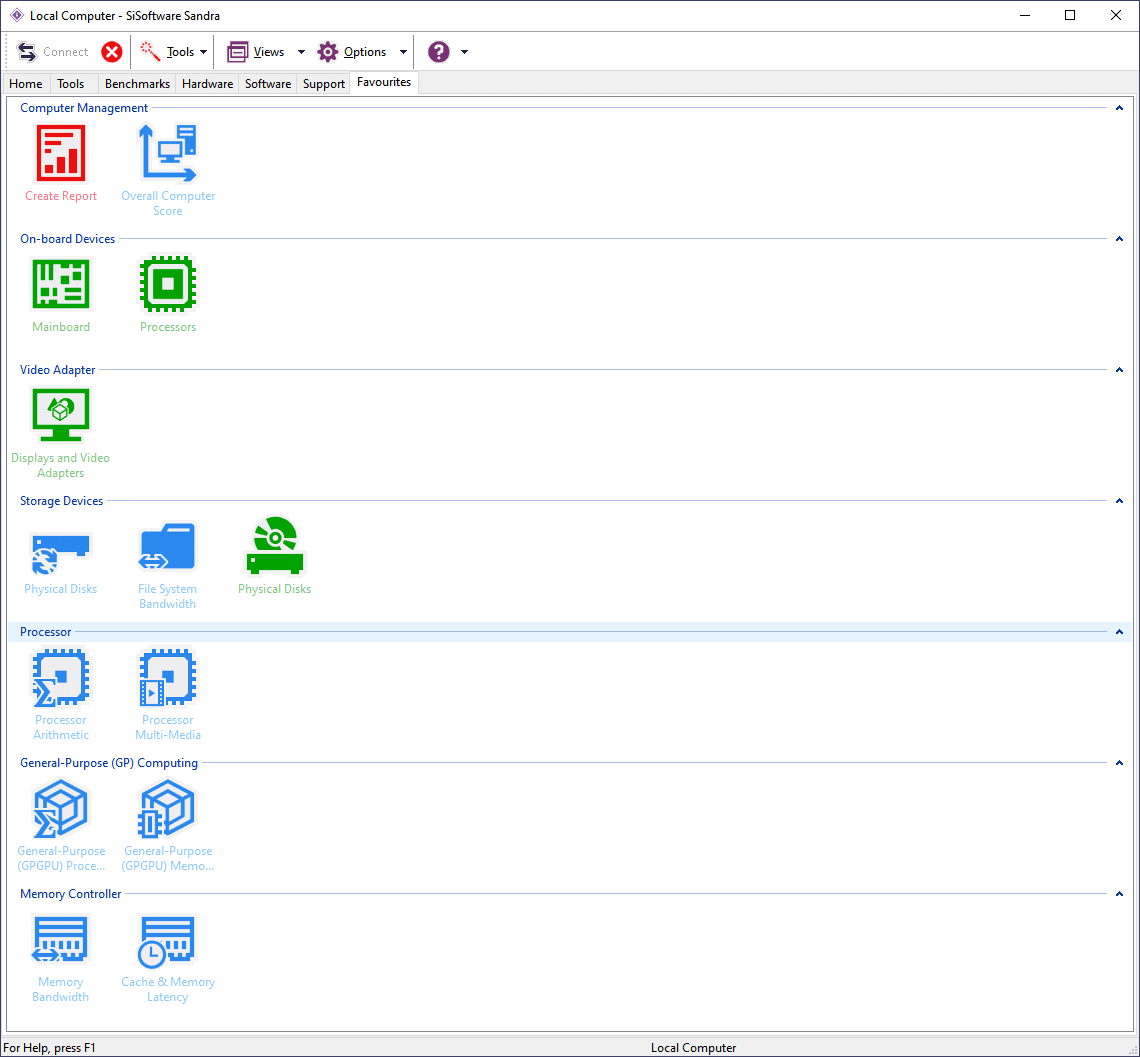Collapse the General-Purpose (GP) Computing section

pos(1120,763)
